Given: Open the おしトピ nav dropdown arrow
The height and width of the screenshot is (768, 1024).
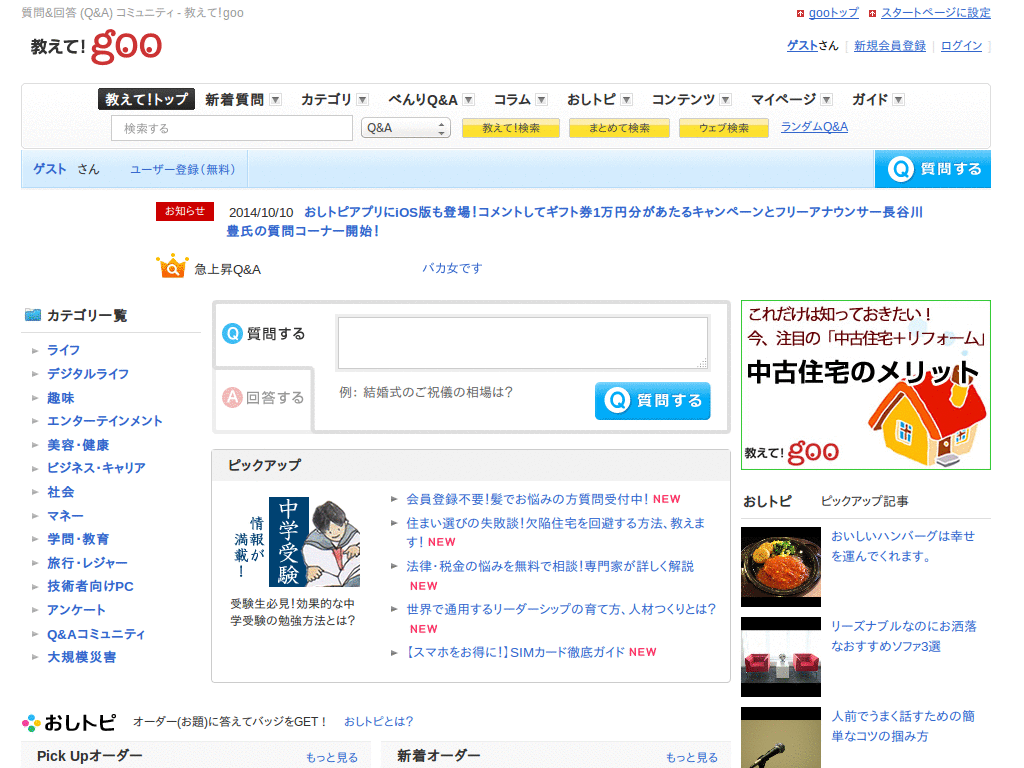Looking at the screenshot, I should pos(626,100).
